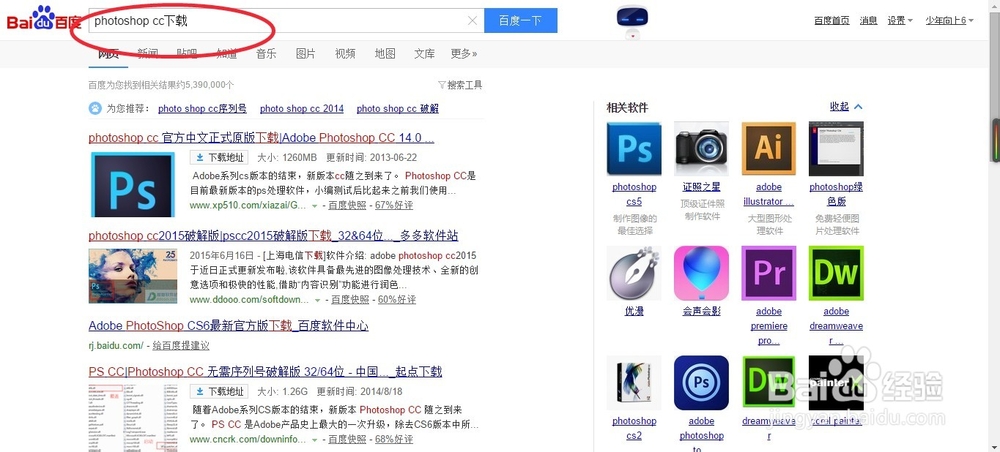Open suggestion photo shop cc 2014

coord(302,108)
